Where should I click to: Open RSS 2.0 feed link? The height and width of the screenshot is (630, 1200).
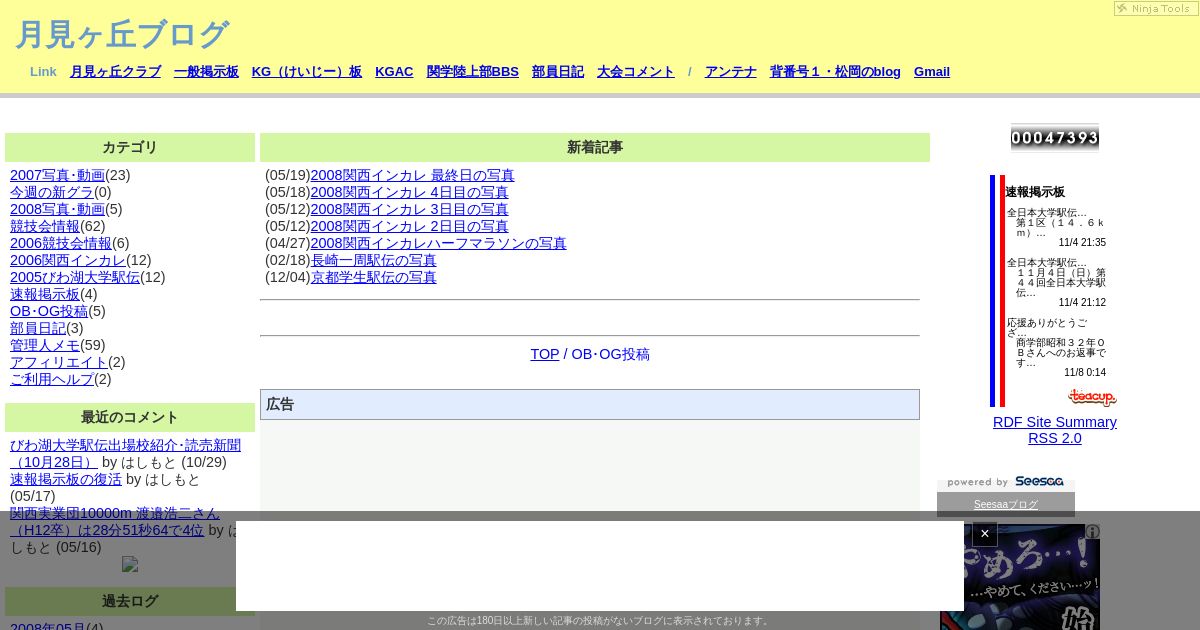(1055, 438)
